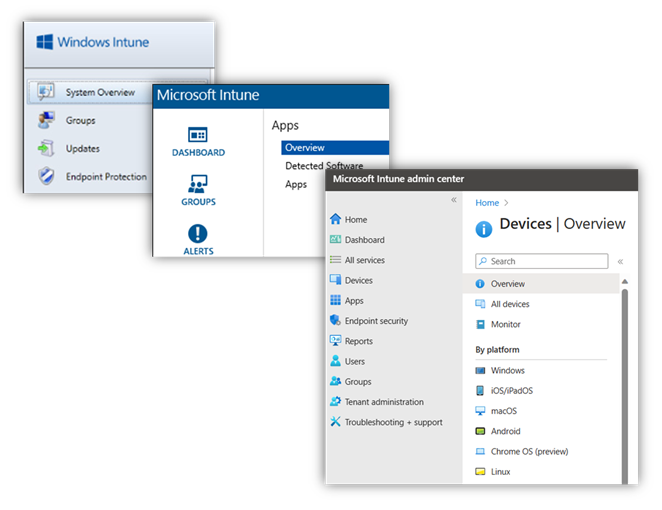Screen dimensions: 662x510
Task: Click the Tenant administration gear icon
Action: click(335, 401)
